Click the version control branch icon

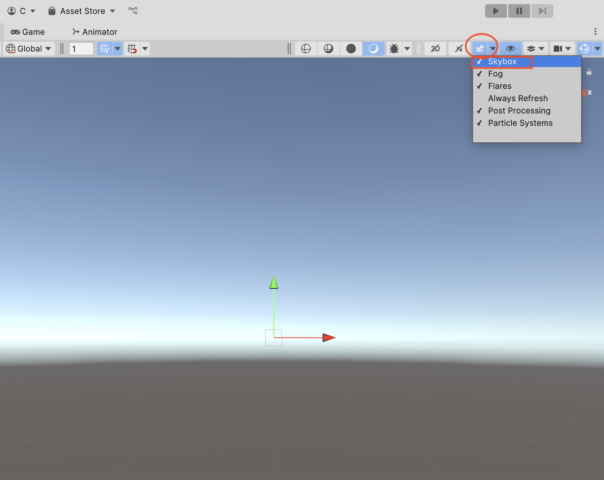[x=133, y=10]
